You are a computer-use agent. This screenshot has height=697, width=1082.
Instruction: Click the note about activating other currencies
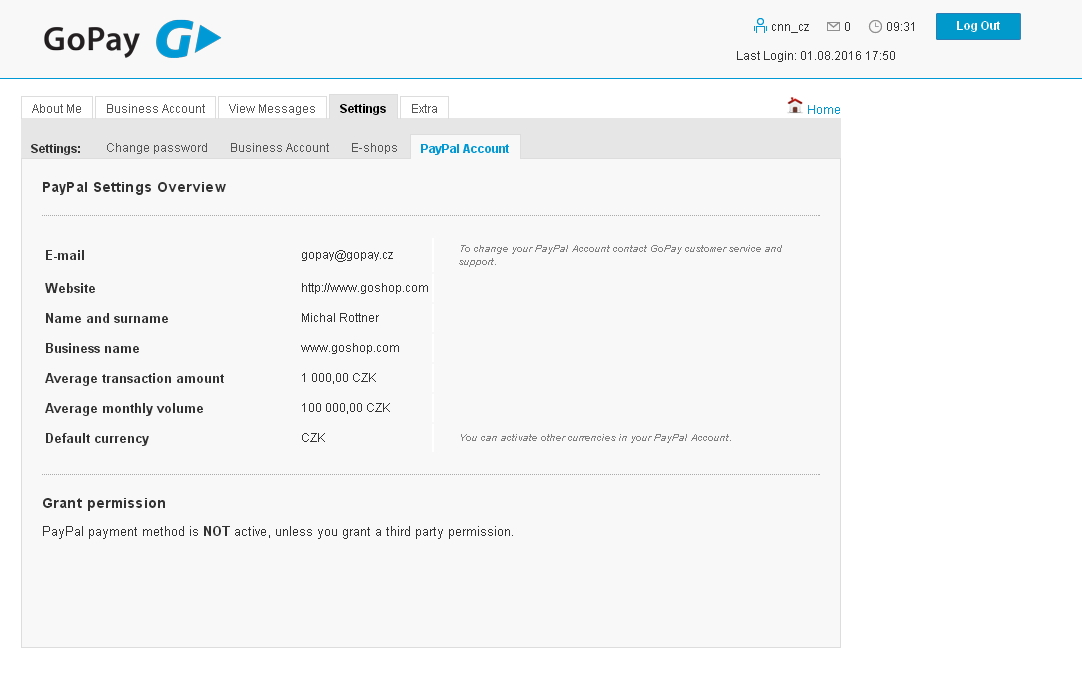(596, 438)
